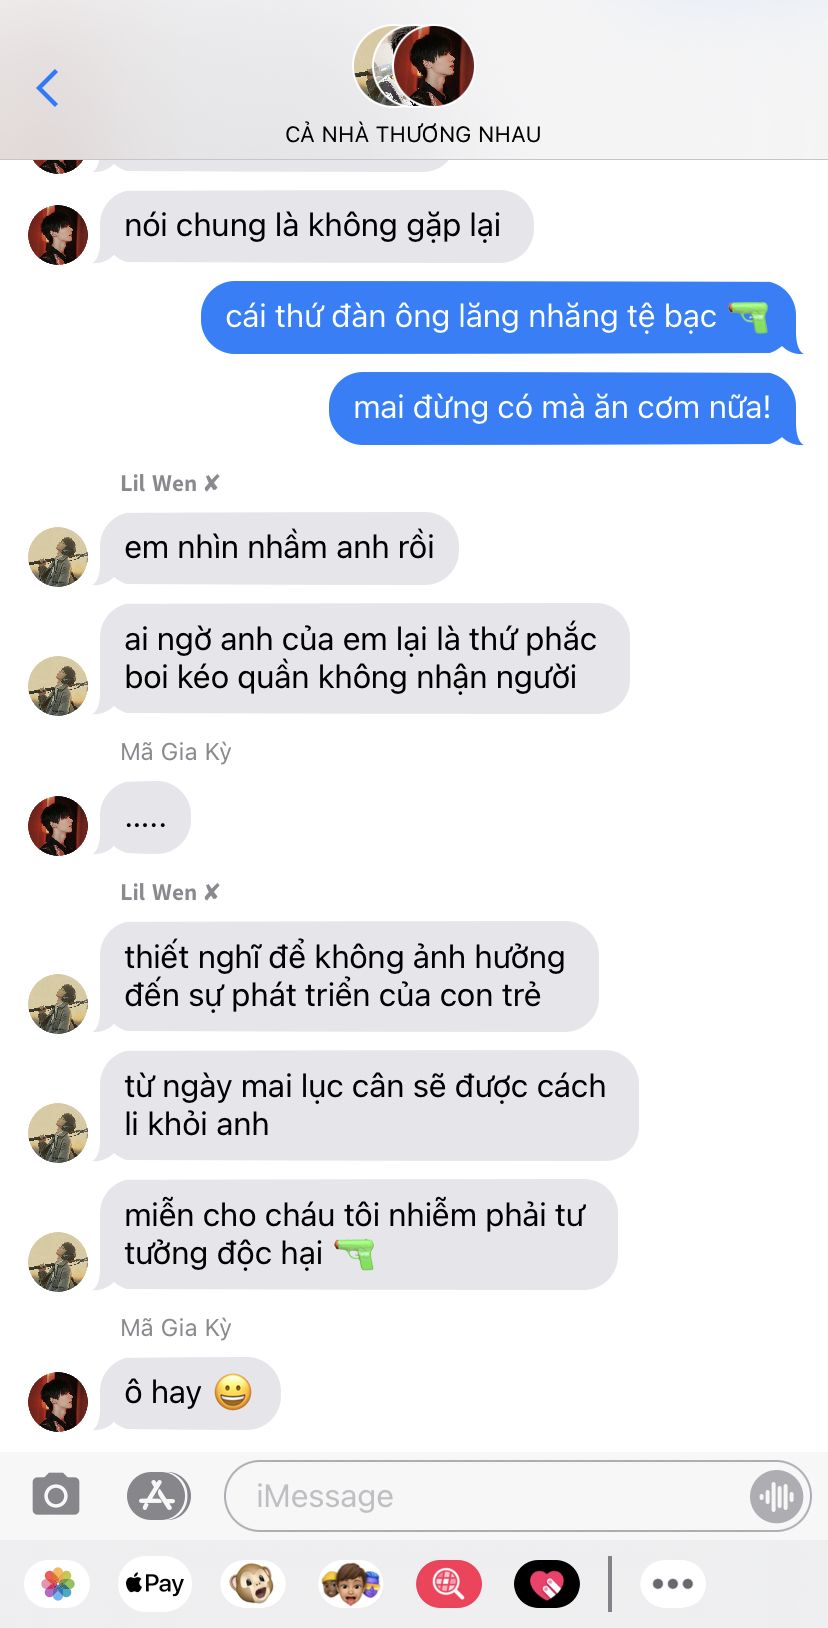Tap Mã Gia Kỳ's avatar beside 'ô hay'

(58, 1401)
